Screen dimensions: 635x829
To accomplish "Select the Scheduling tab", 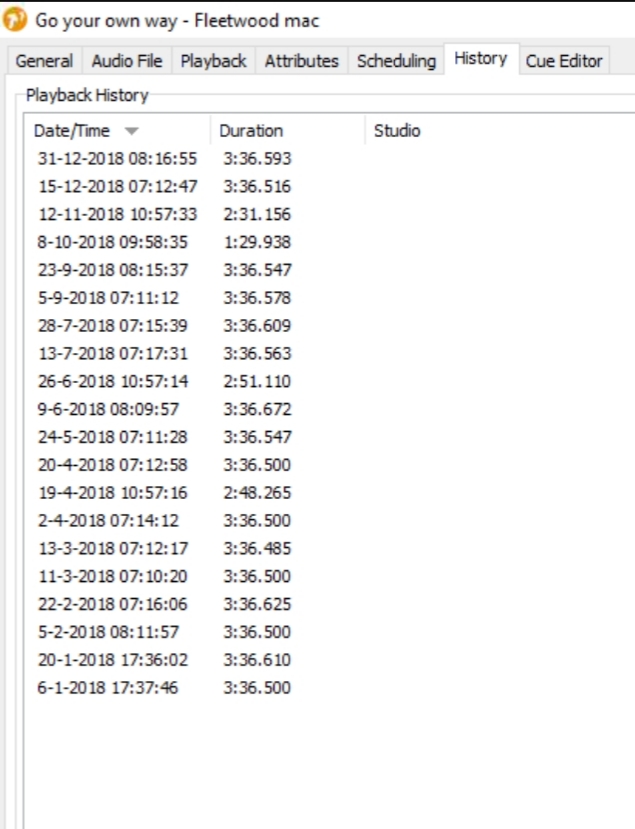I will tap(396, 61).
